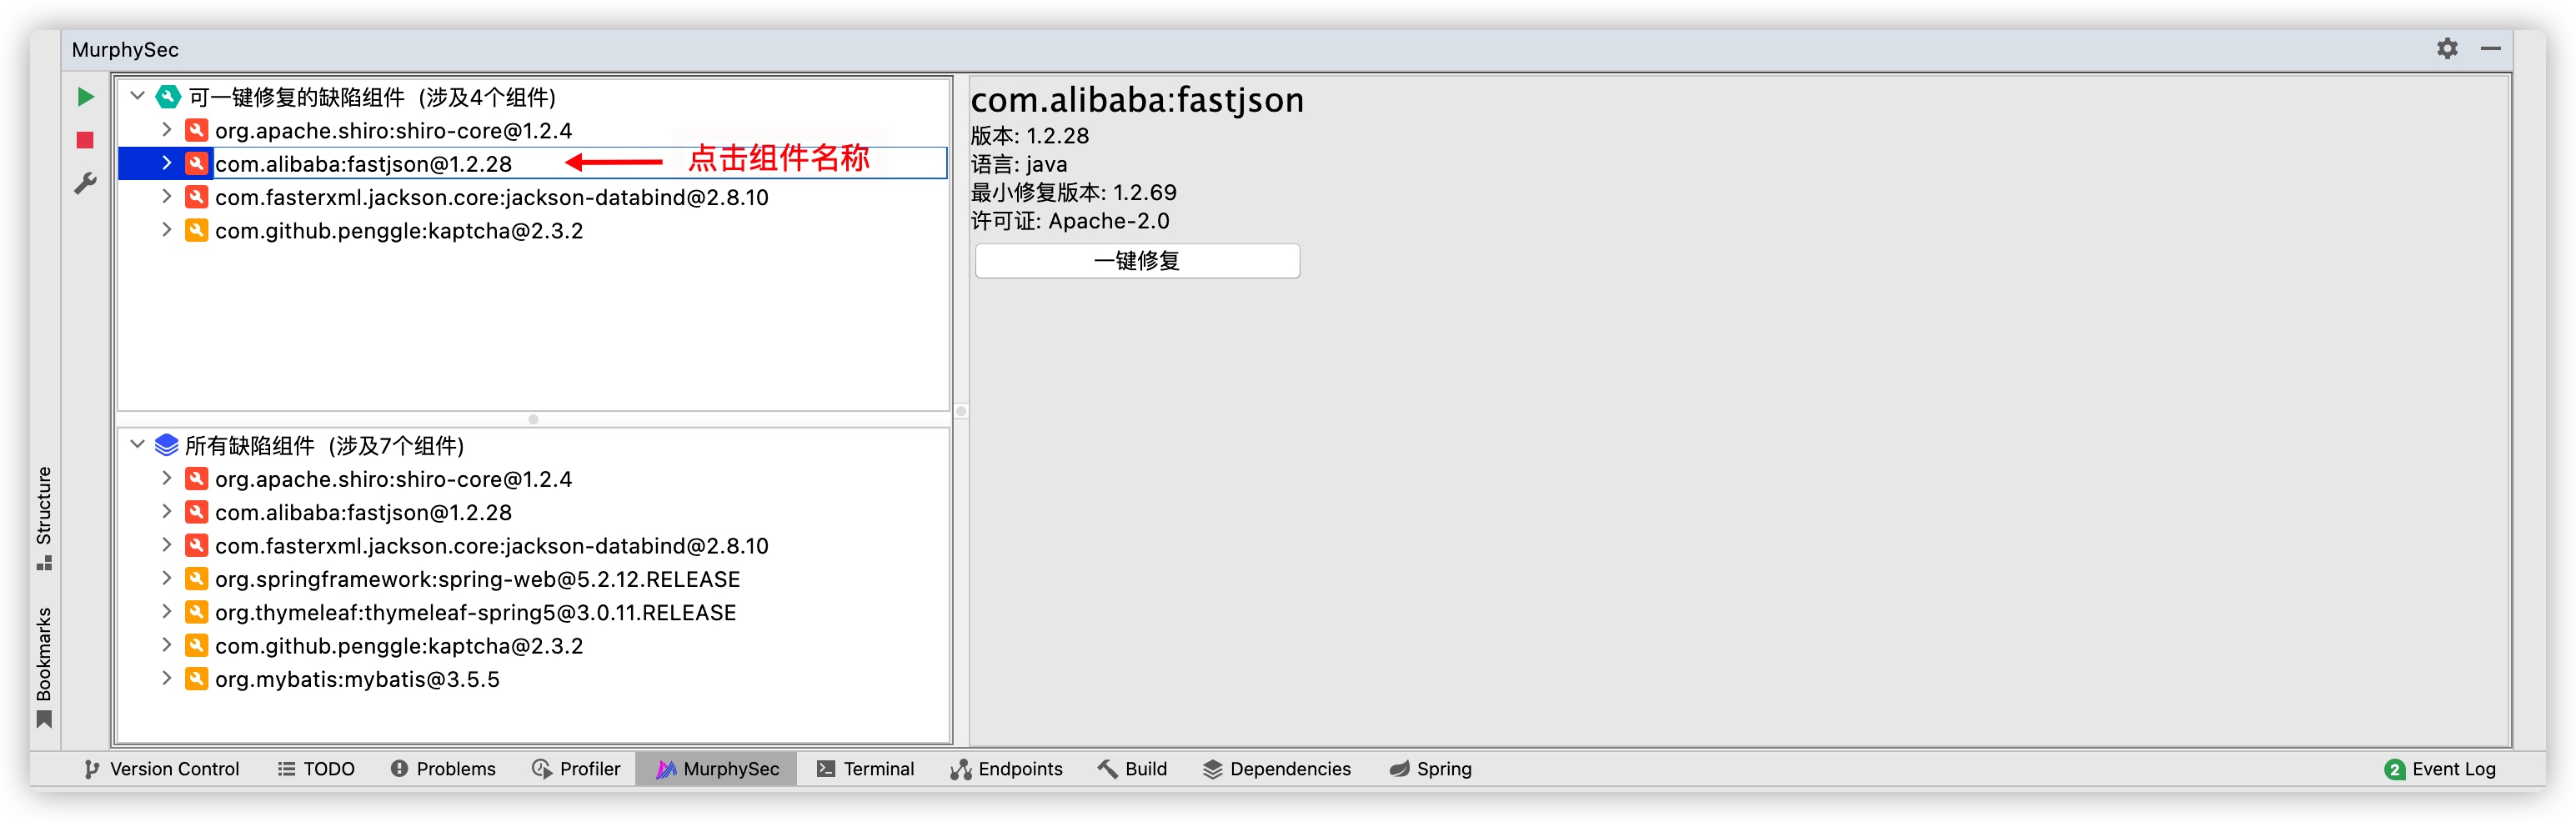
Task: Click jackson-databind's red icon under 所有缺陷组件
Action: (x=197, y=546)
